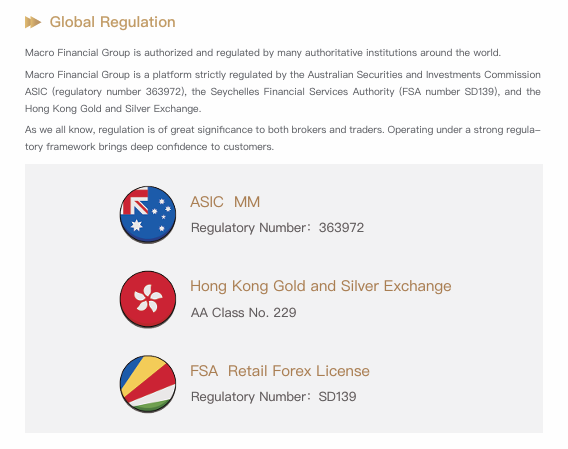Click Regulatory Number 363972 text
The width and height of the screenshot is (568, 449).
click(277, 228)
